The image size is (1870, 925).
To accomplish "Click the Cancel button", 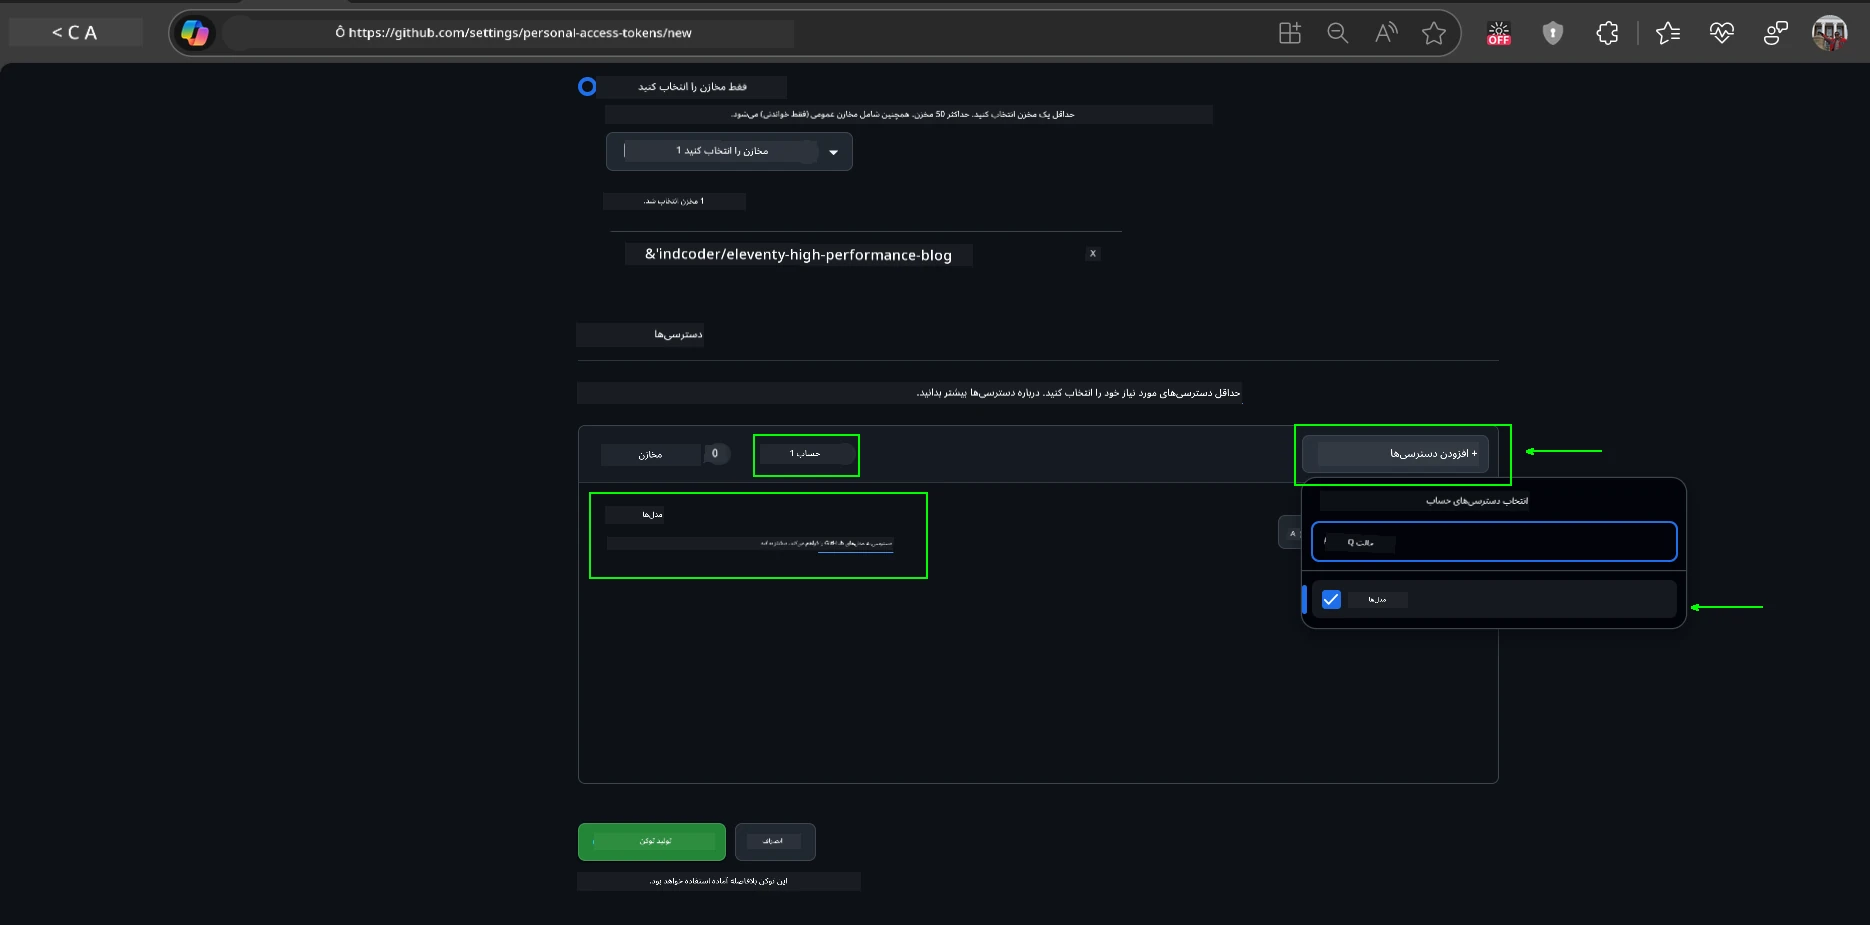I will point(775,842).
